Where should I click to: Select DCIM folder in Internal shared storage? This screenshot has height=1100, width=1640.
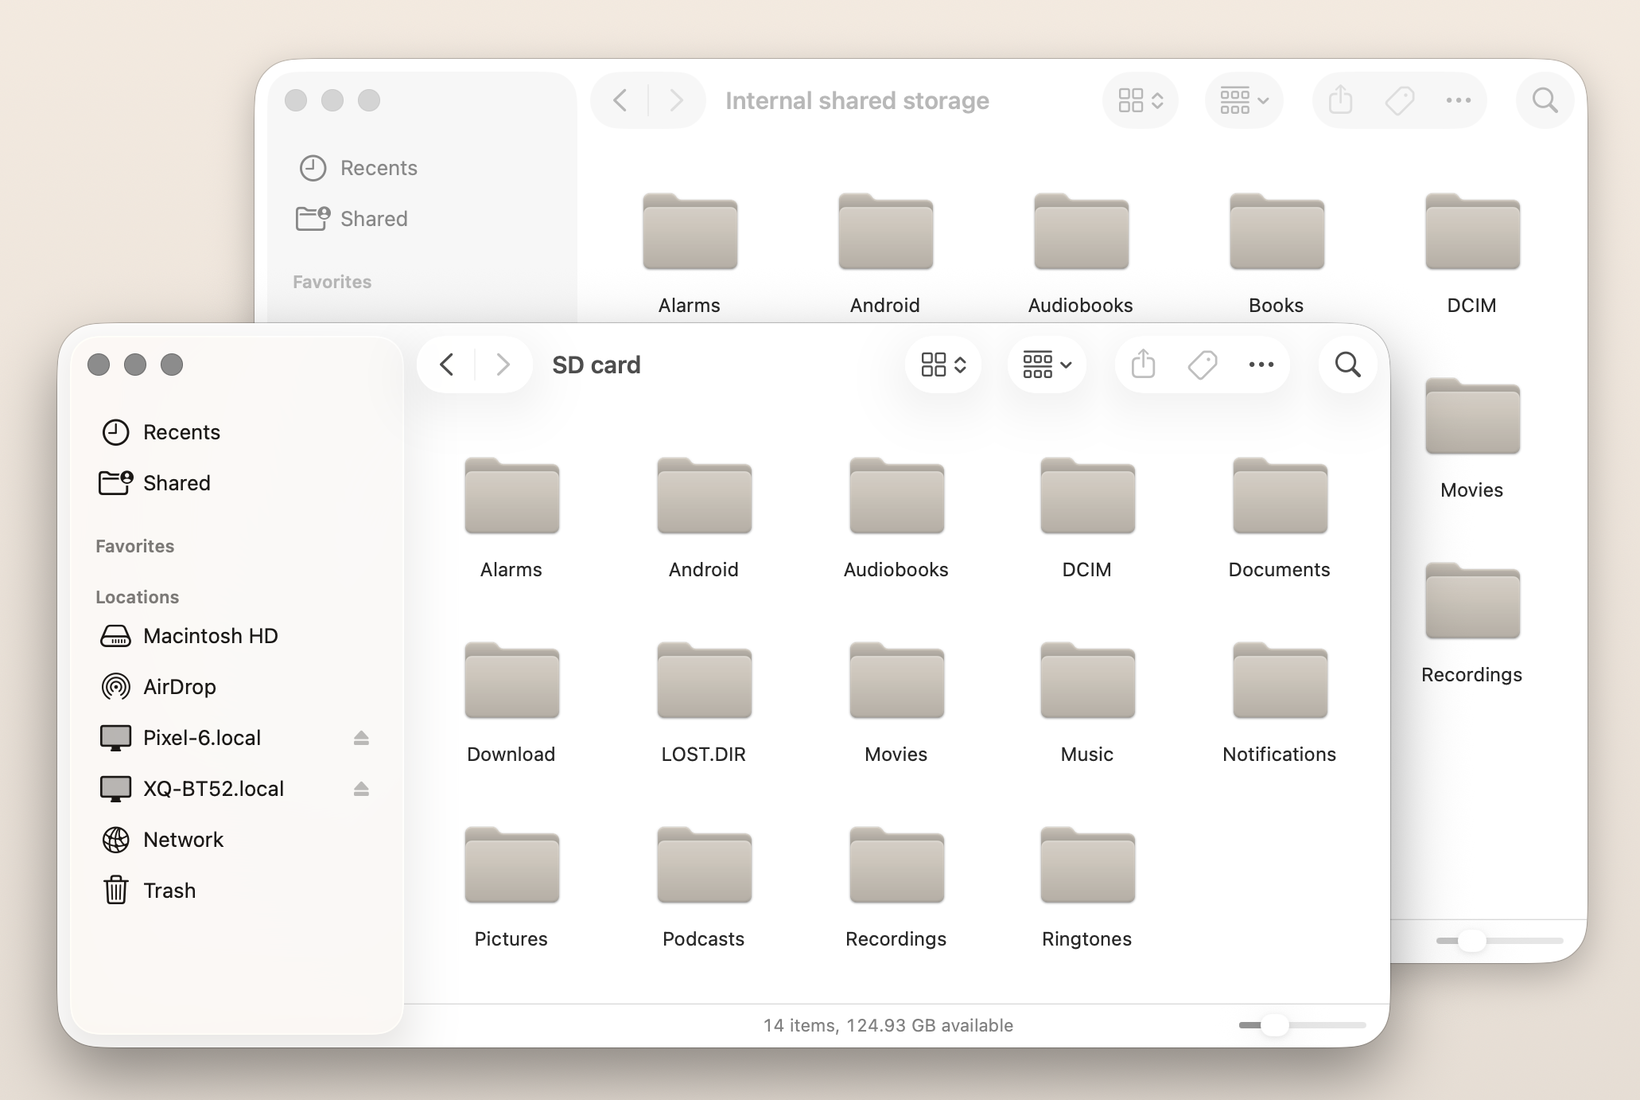[1472, 254]
